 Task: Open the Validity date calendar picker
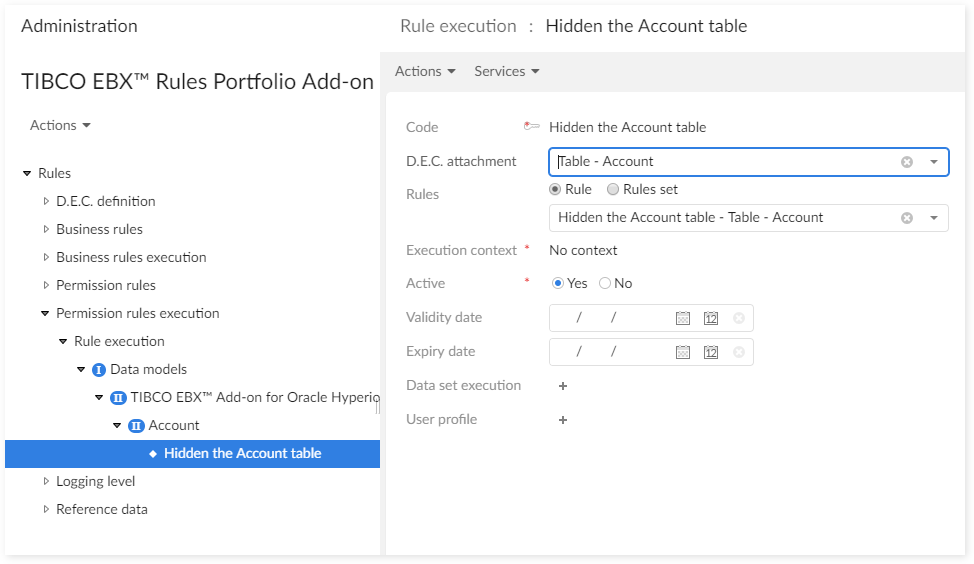pos(683,318)
